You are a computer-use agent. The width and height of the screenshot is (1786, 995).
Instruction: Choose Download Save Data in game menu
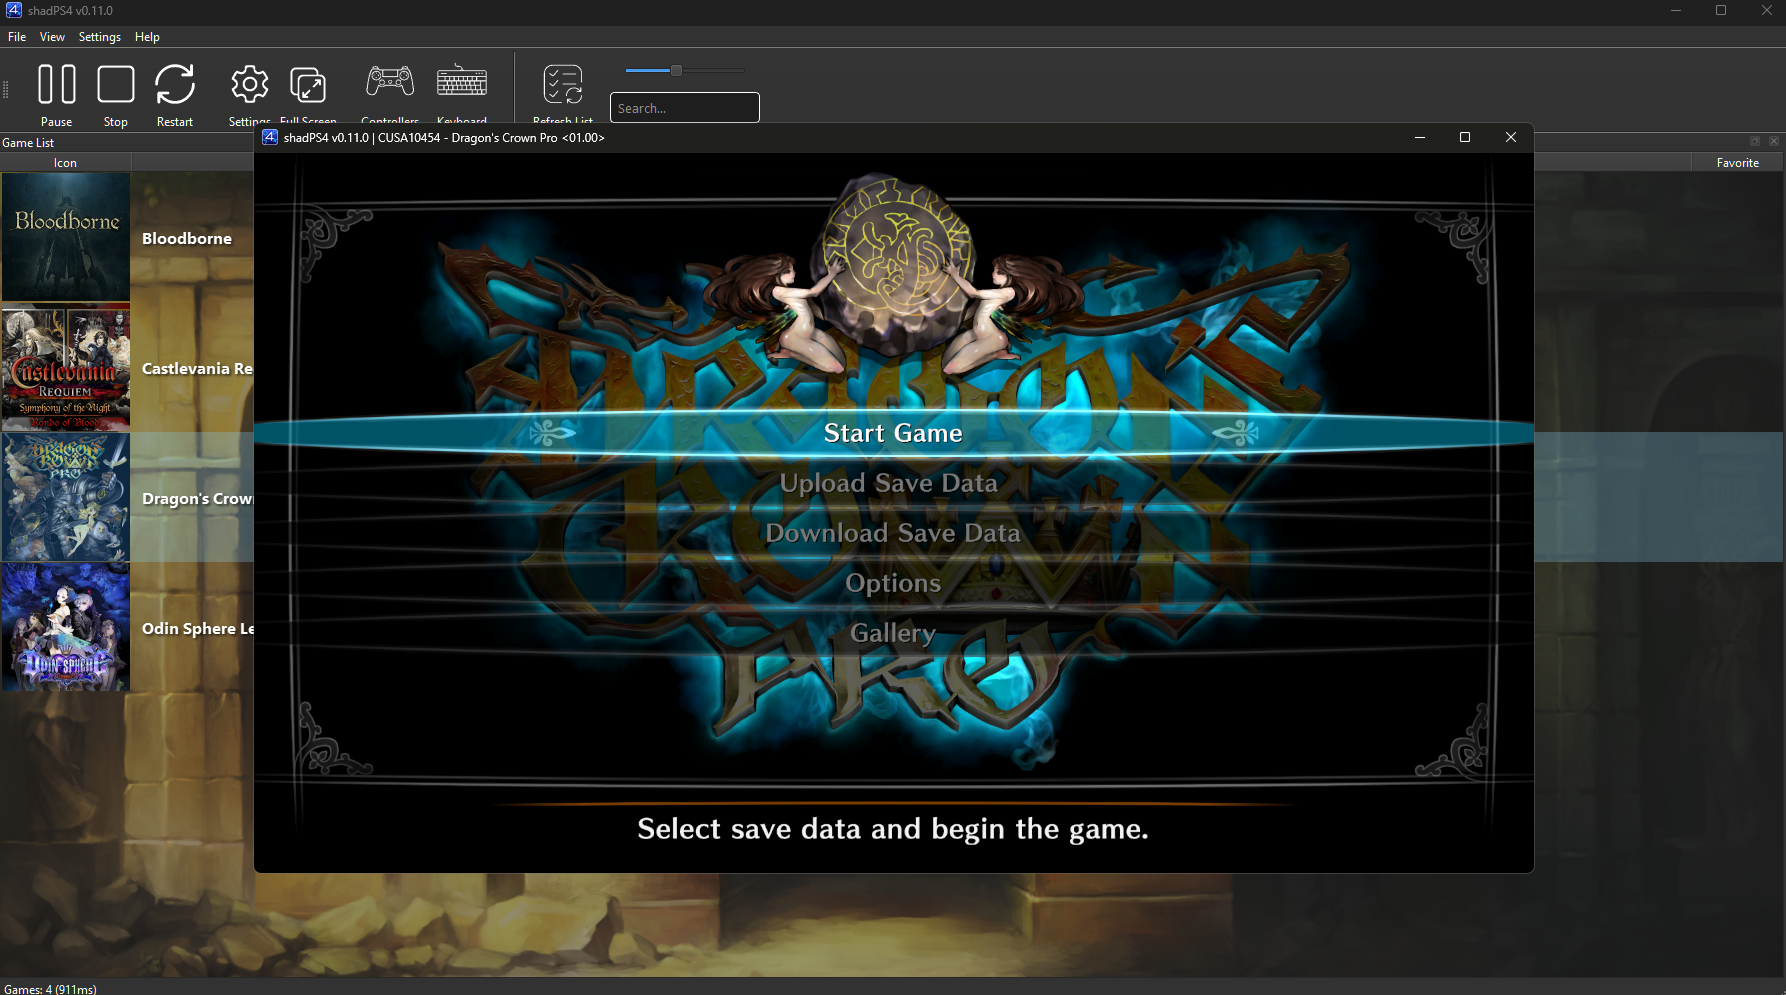point(893,533)
